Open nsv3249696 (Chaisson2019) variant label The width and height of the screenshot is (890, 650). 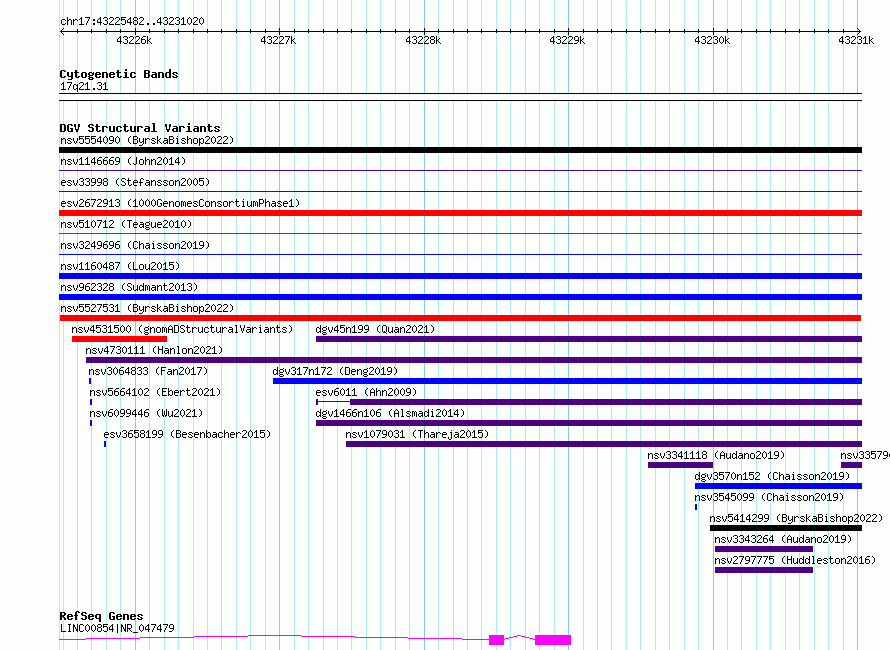point(135,245)
